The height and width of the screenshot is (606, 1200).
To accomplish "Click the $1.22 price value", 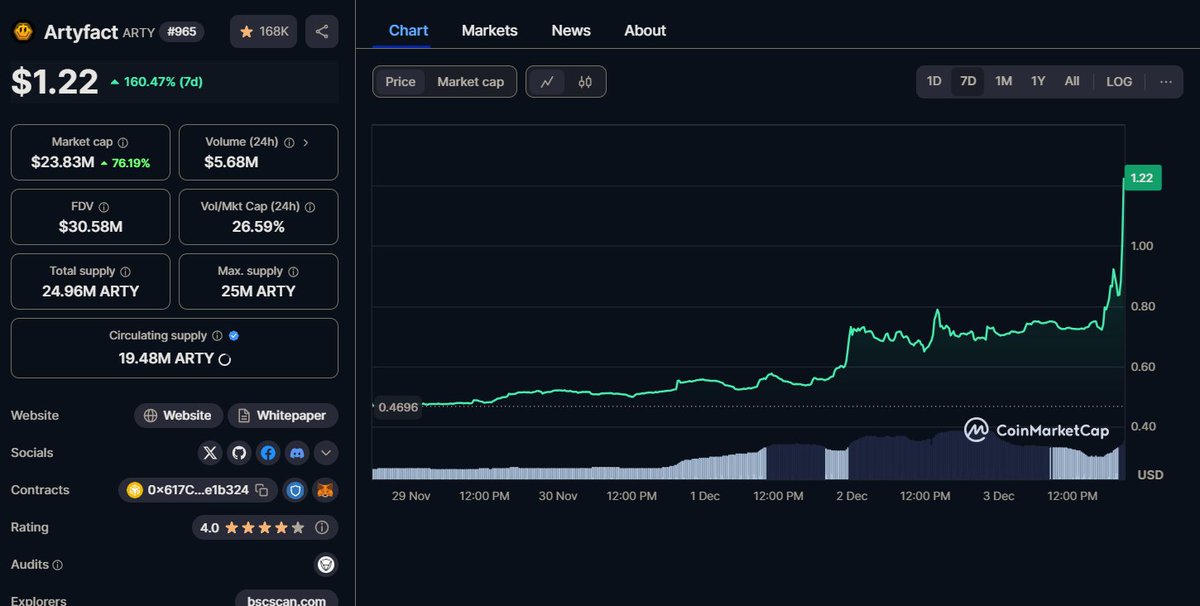I will pyautogui.click(x=55, y=82).
